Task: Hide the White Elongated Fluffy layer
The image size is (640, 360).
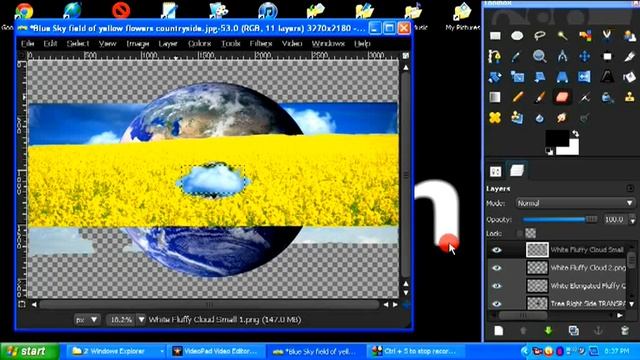Action: [x=496, y=286]
